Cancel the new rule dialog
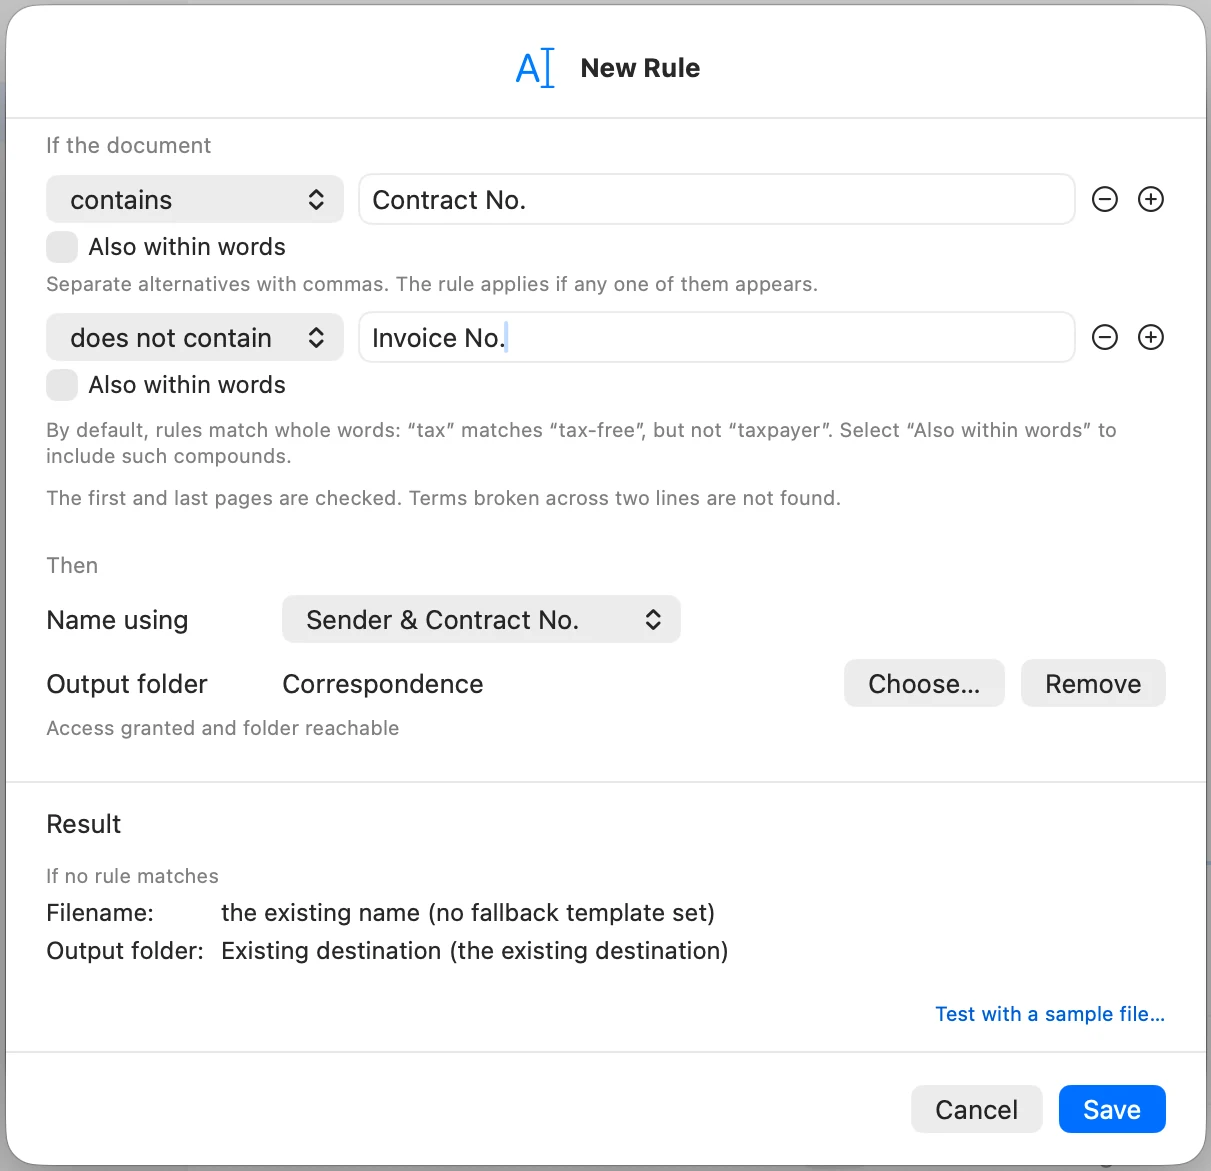1211x1171 pixels. (x=976, y=1109)
